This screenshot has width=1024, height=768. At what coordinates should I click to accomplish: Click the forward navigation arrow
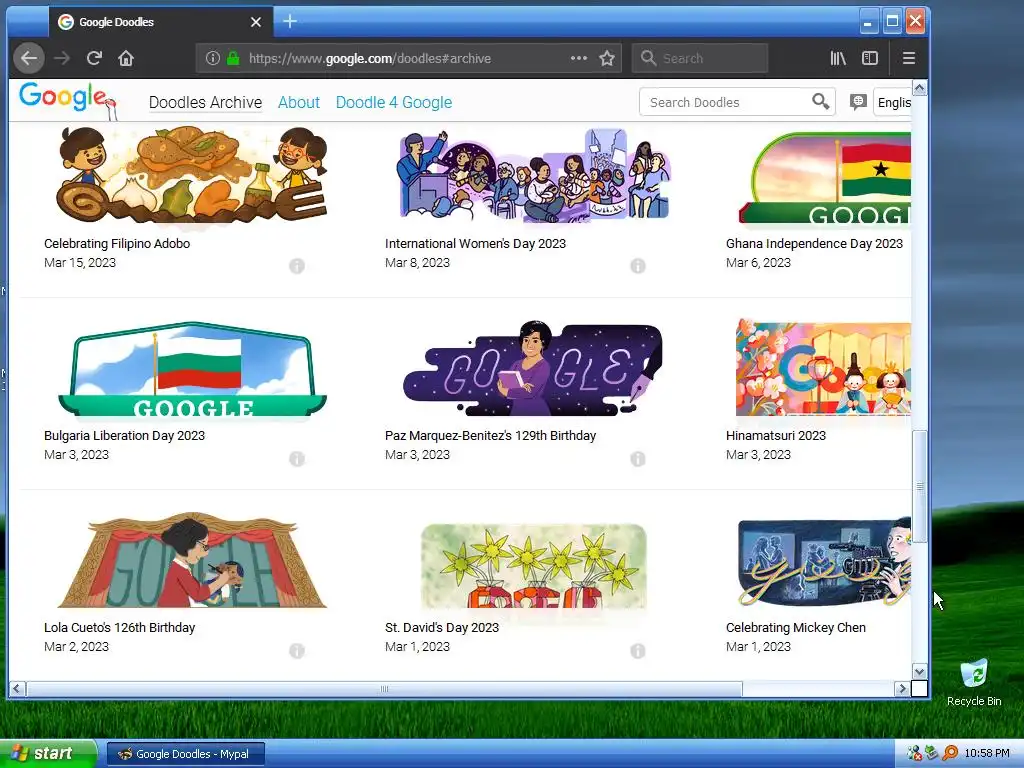coord(62,58)
